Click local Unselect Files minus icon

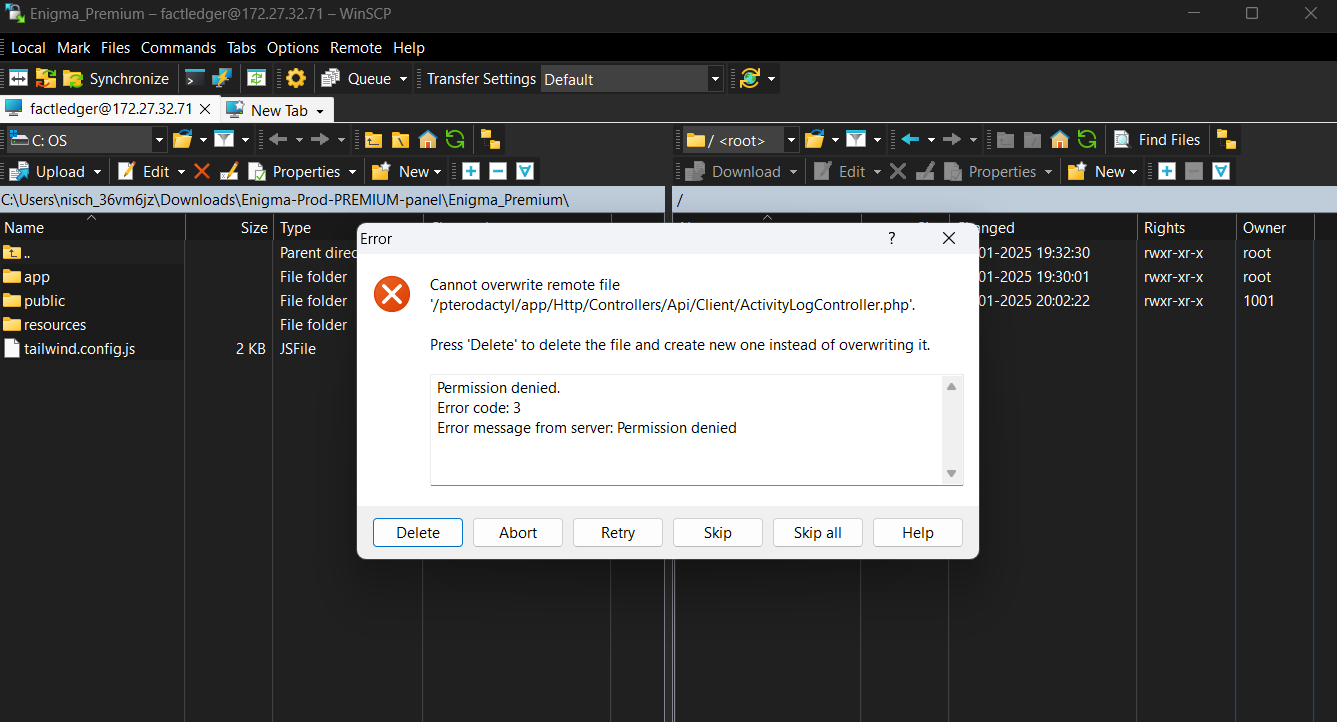tap(497, 171)
